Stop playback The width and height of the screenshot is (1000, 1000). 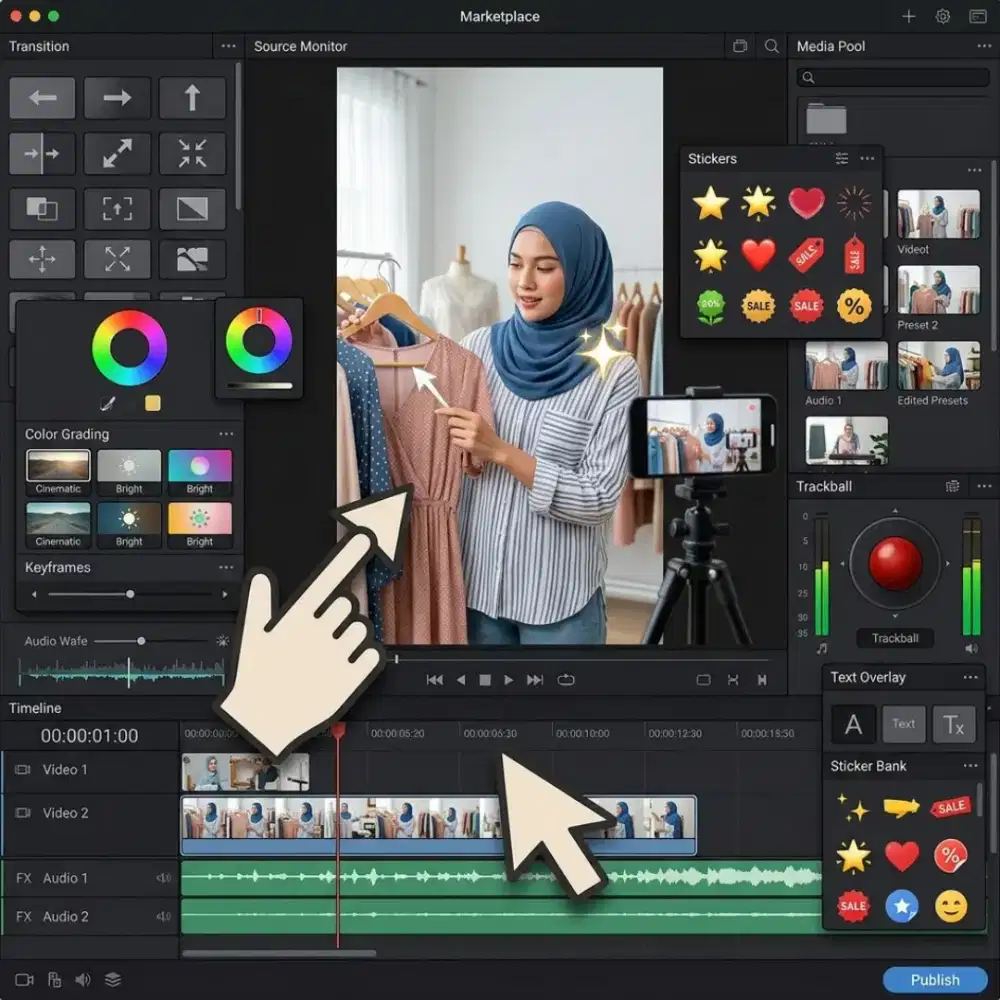click(x=485, y=680)
